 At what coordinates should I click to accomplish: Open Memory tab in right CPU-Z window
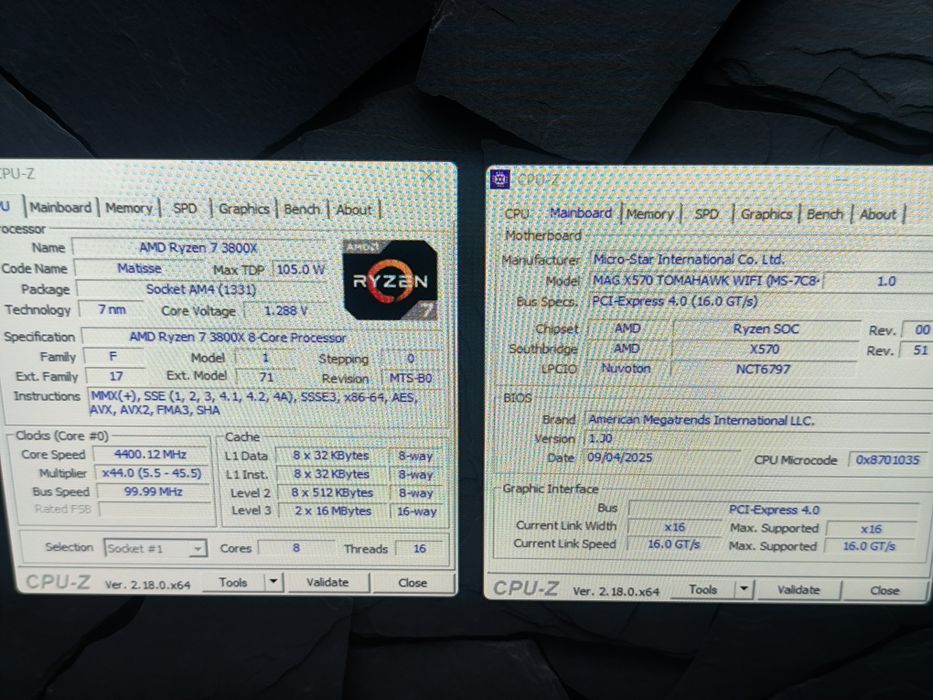[650, 214]
